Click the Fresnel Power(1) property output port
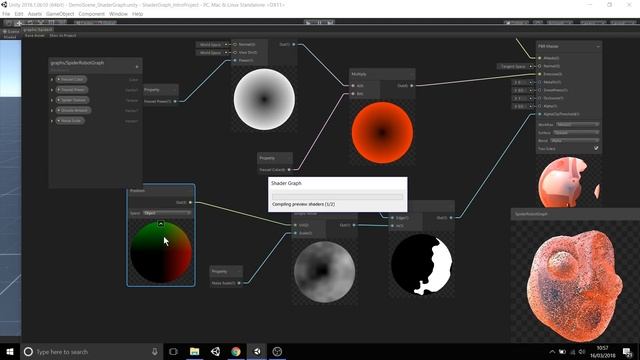Viewport: 640px width, 360px height. point(176,101)
